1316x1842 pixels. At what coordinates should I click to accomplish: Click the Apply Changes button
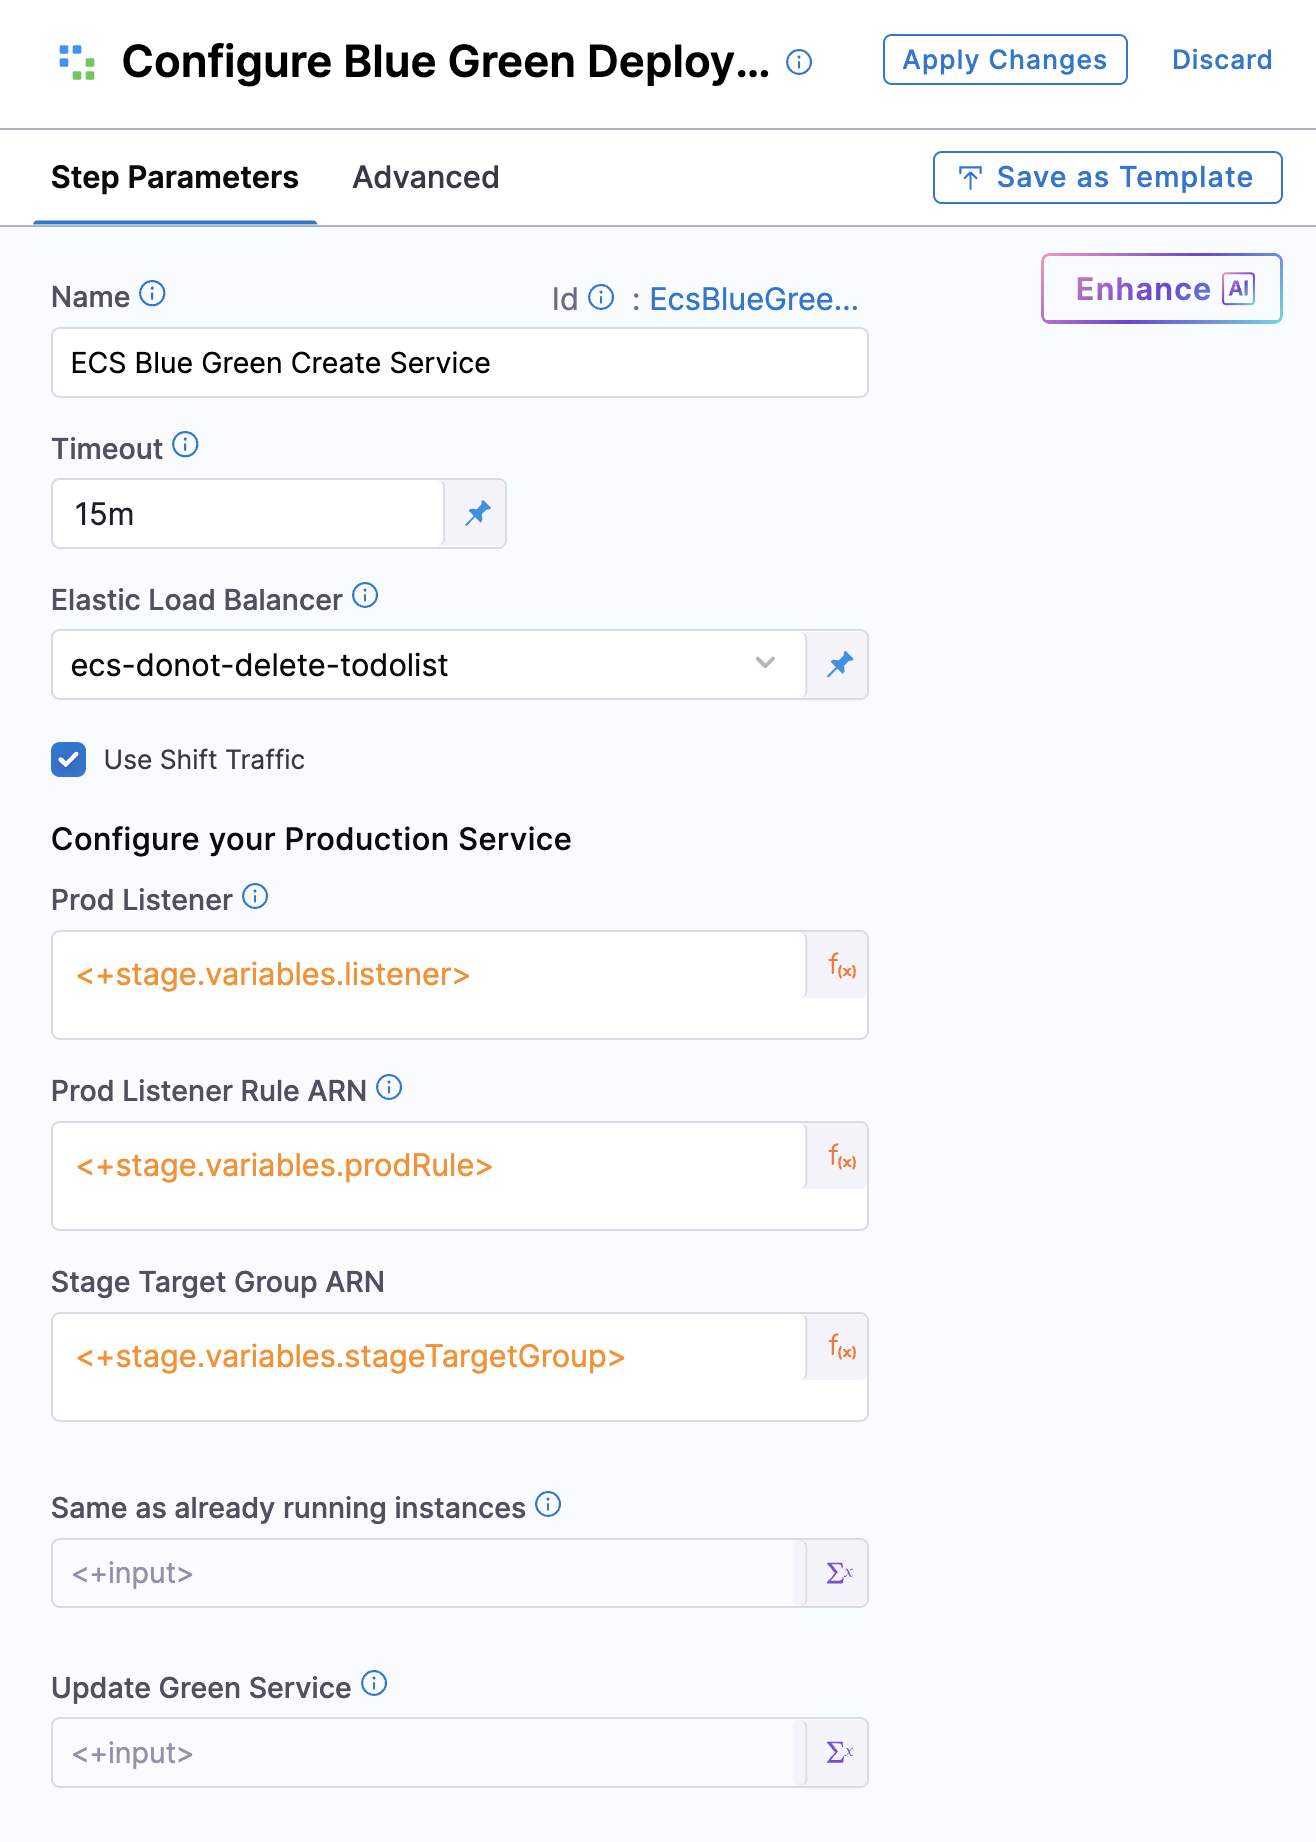coord(1005,60)
